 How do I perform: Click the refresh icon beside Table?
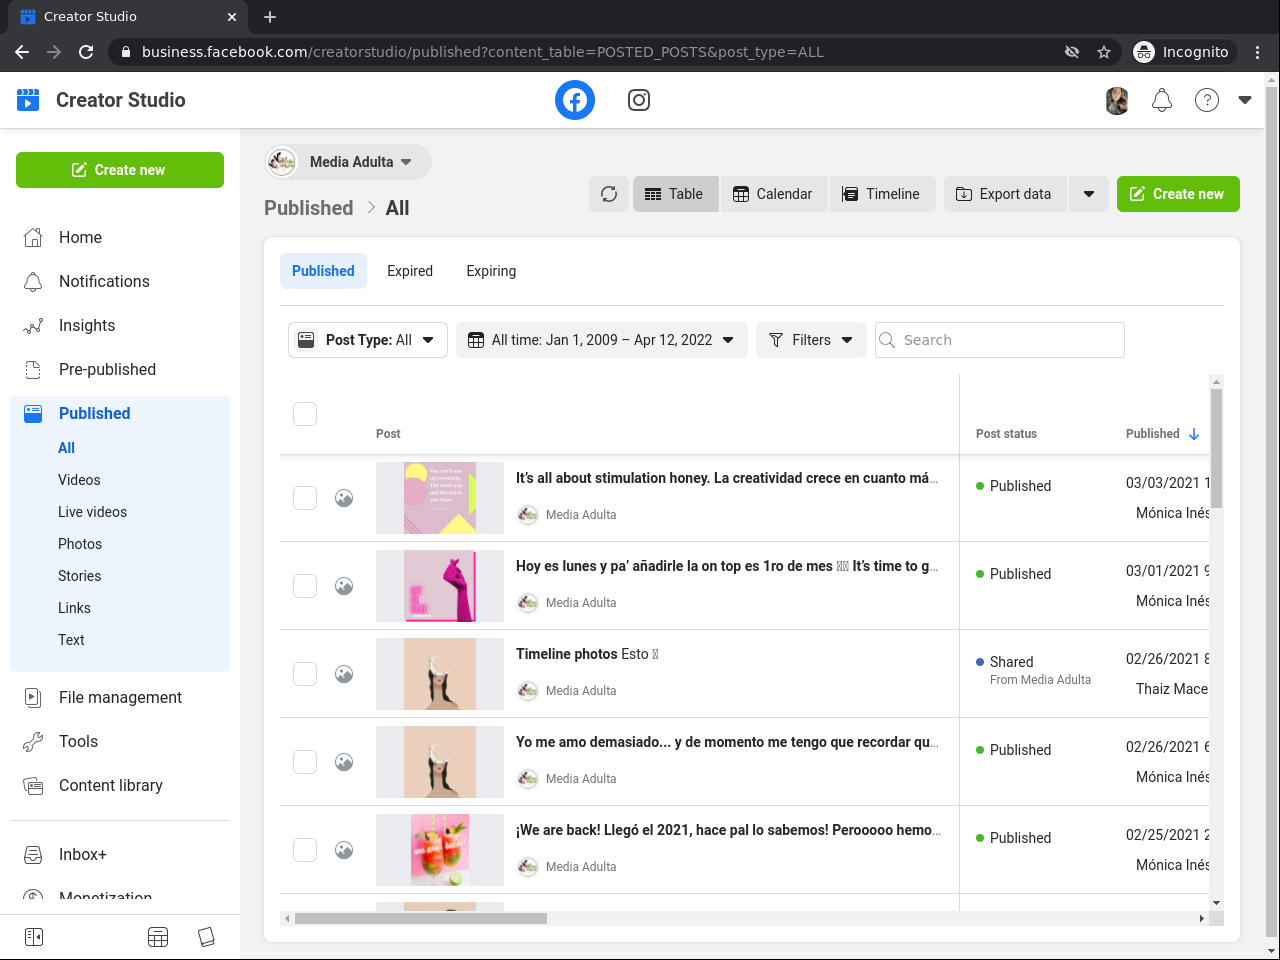pyautogui.click(x=609, y=194)
